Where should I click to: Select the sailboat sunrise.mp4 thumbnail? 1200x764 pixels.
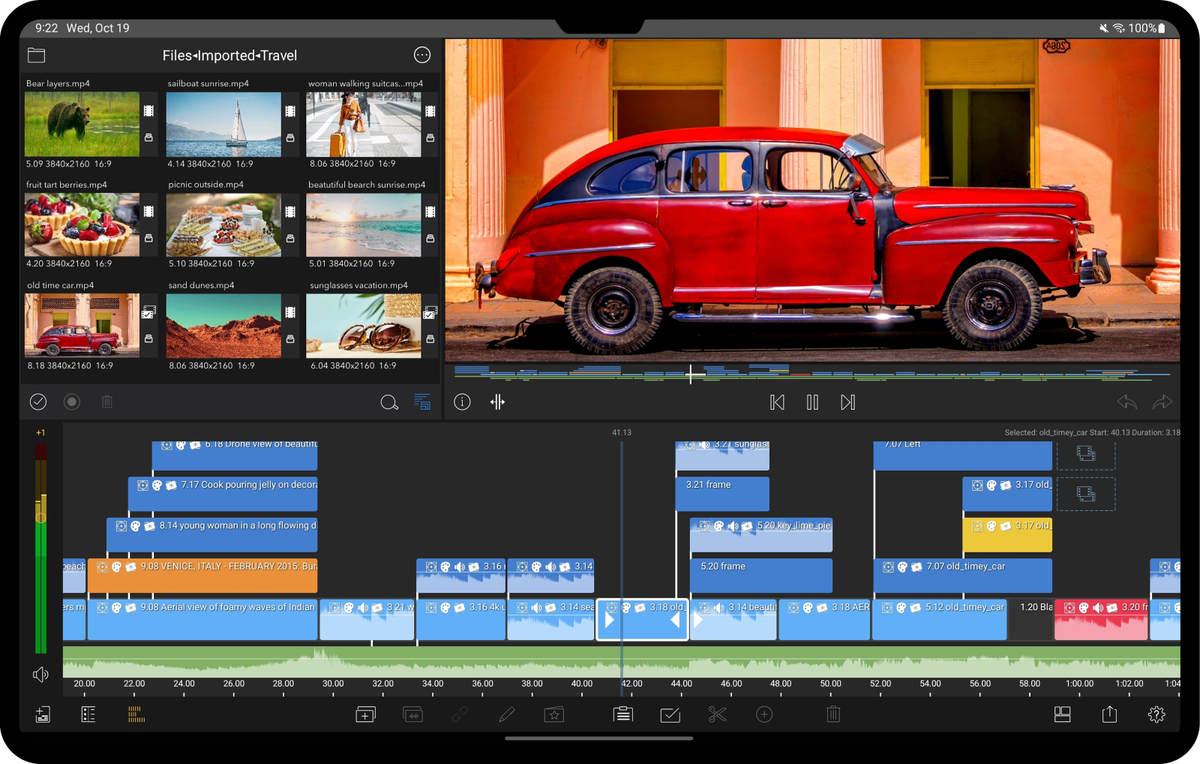(223, 124)
